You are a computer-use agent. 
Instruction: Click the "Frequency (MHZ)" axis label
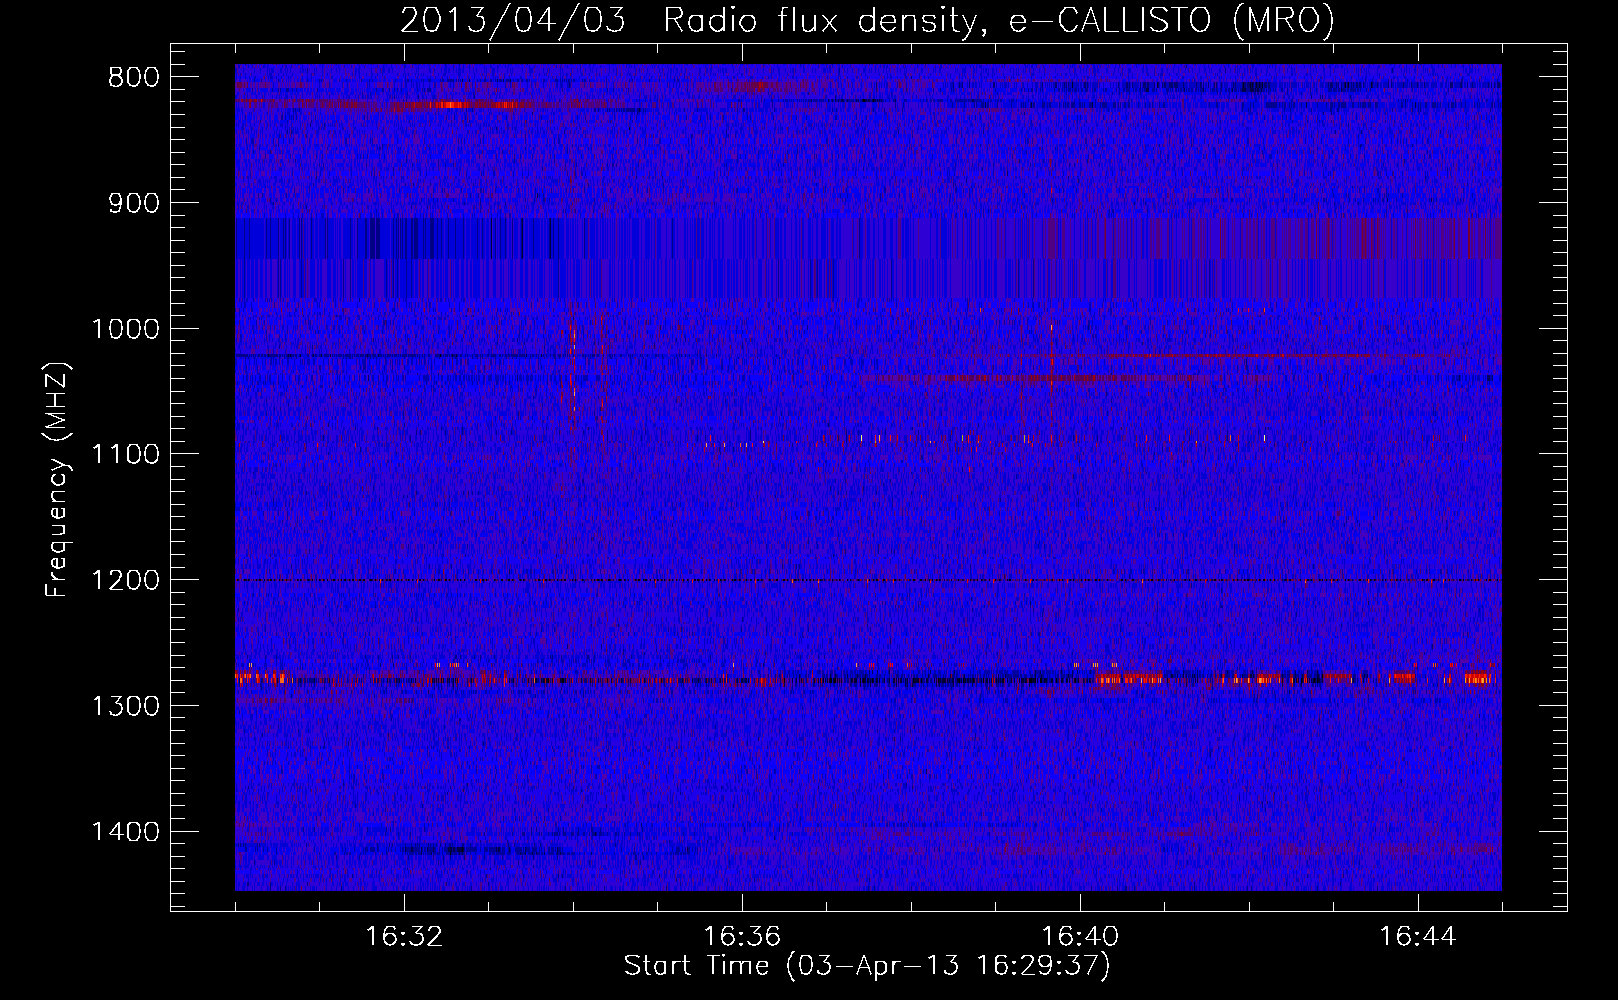56,480
